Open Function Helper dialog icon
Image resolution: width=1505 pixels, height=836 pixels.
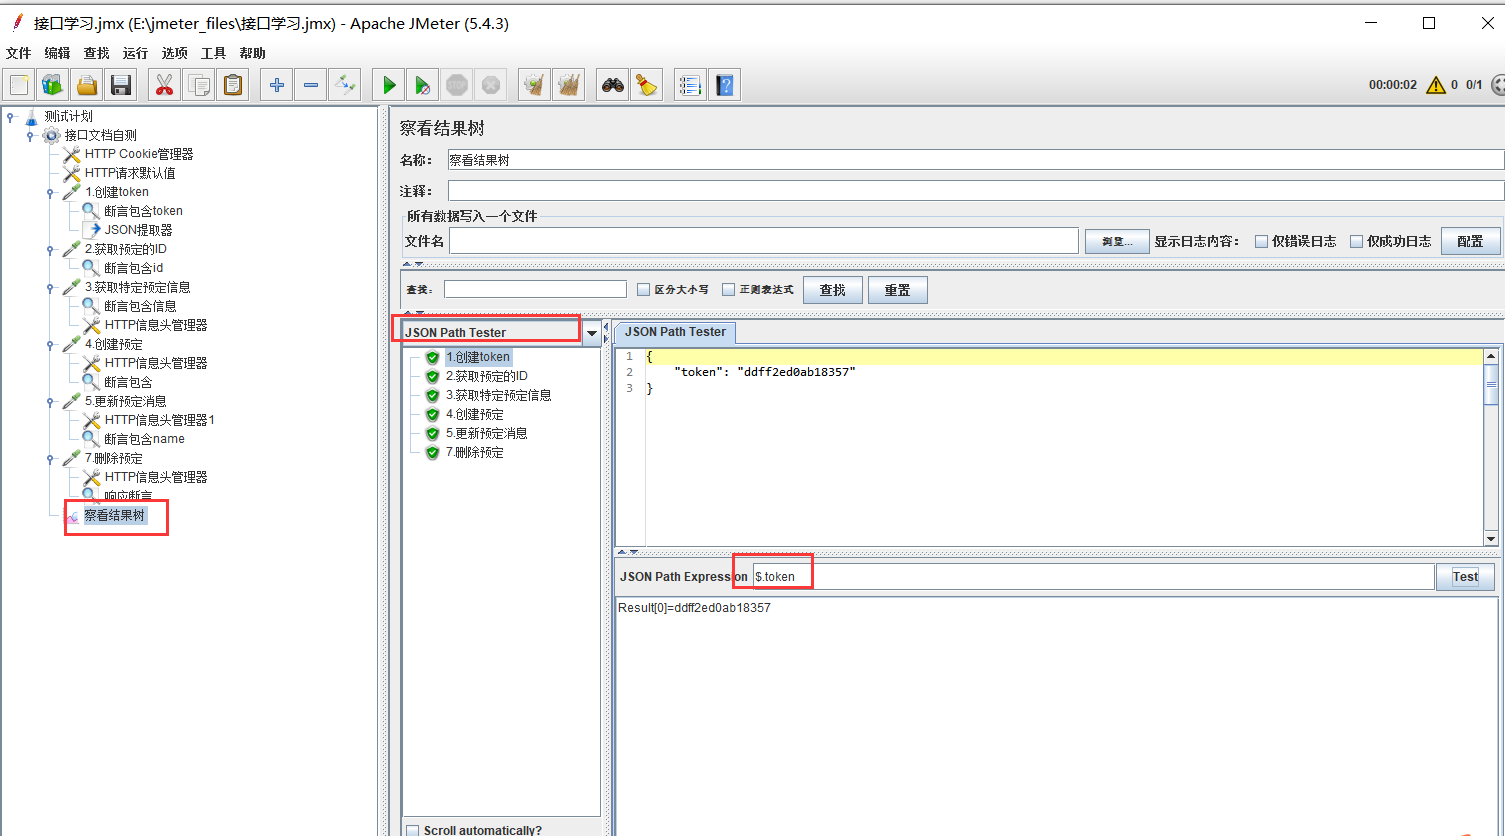coord(690,85)
